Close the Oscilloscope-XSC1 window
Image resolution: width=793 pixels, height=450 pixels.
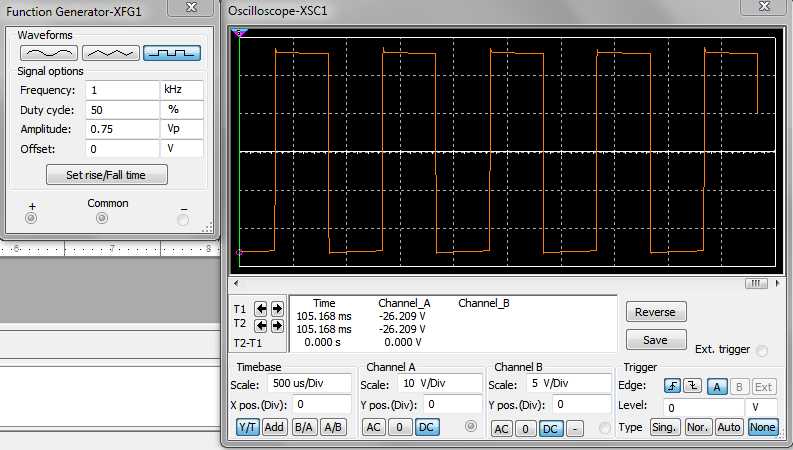(x=764, y=7)
